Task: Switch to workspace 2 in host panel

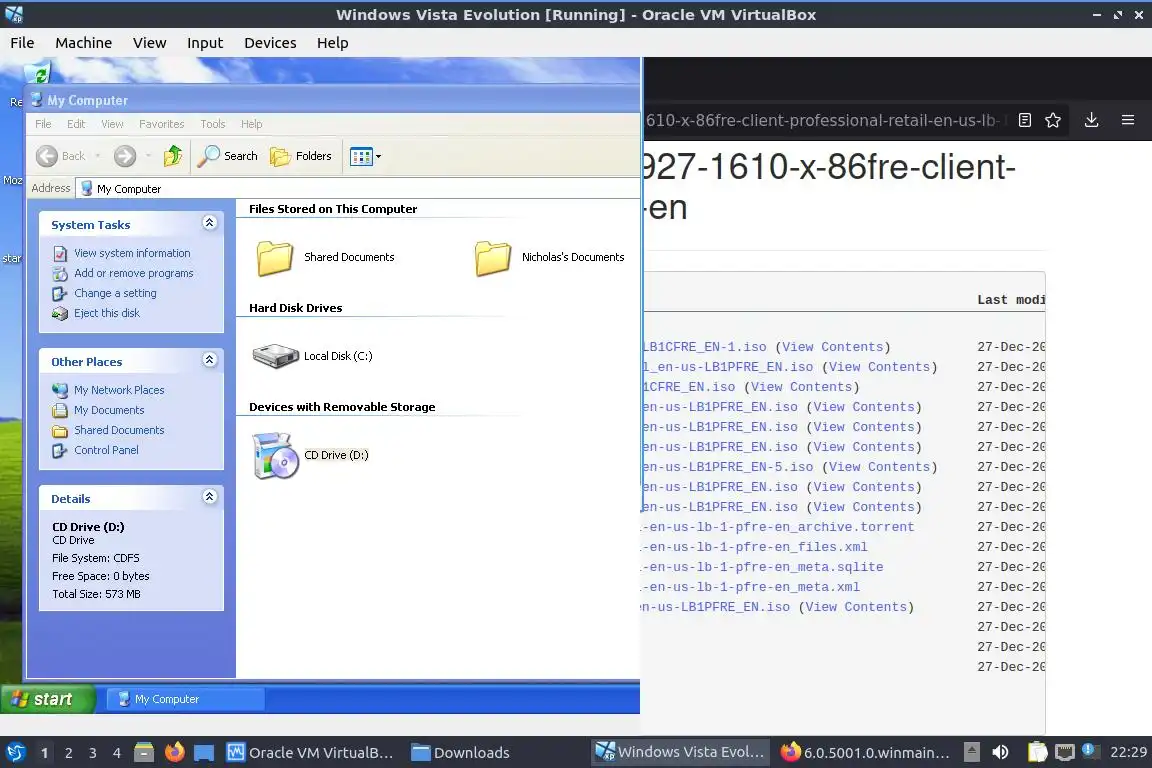Action: tap(68, 753)
